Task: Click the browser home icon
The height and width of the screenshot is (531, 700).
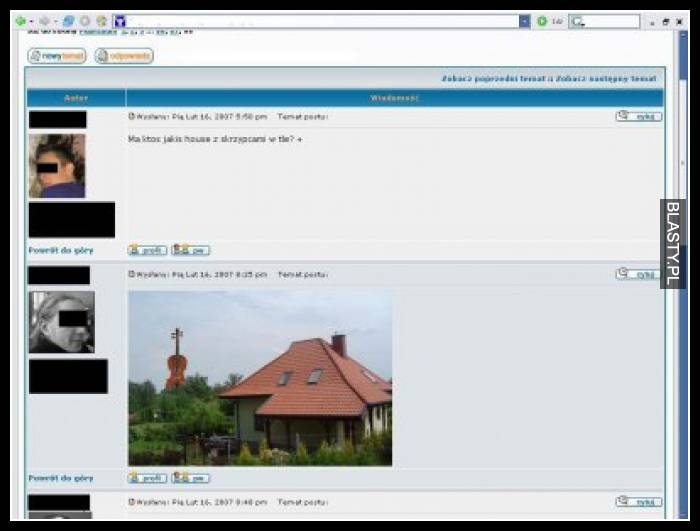Action: tap(101, 21)
